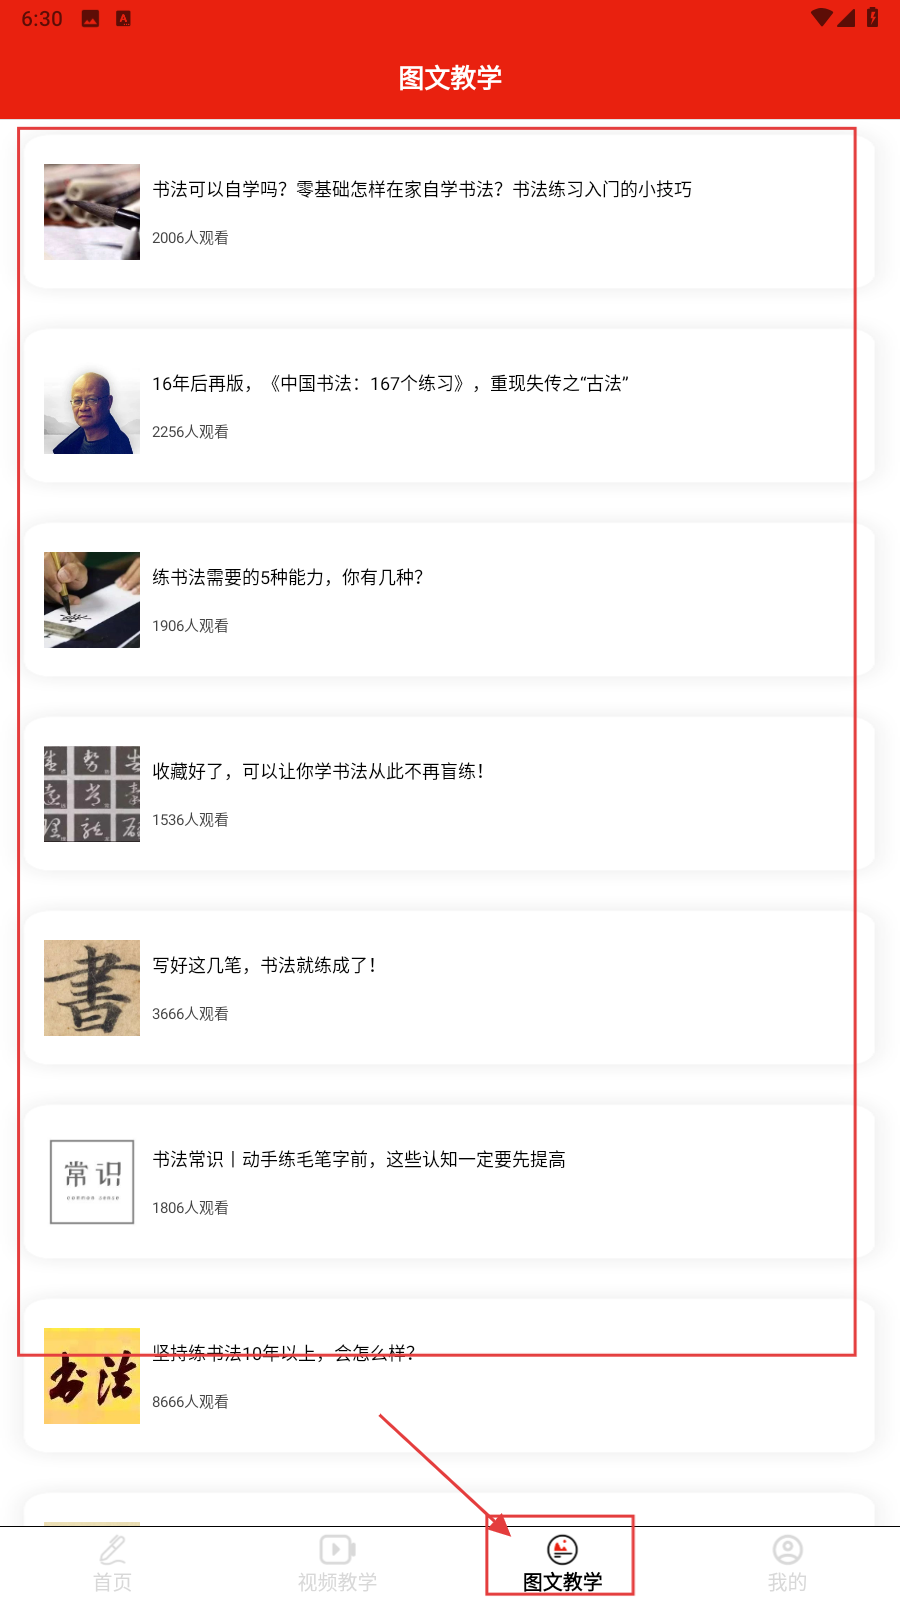This screenshot has height=1600, width=900.
Task: Tap the battery status icon
Action: point(872,18)
